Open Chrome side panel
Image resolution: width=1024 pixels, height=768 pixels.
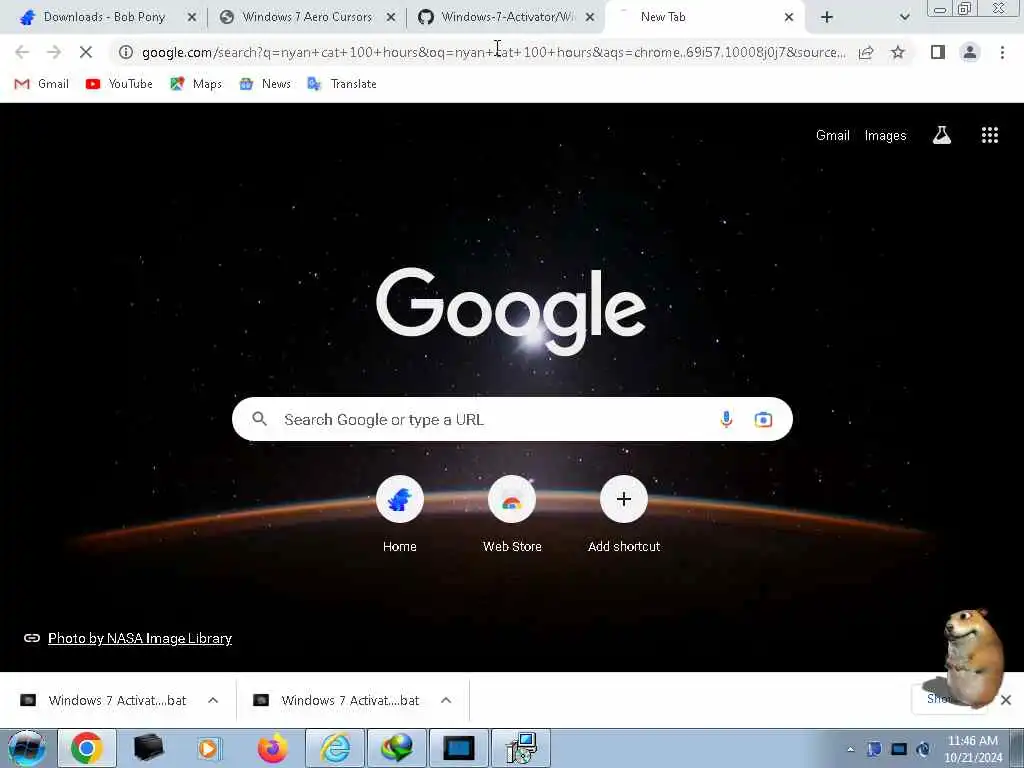point(938,52)
